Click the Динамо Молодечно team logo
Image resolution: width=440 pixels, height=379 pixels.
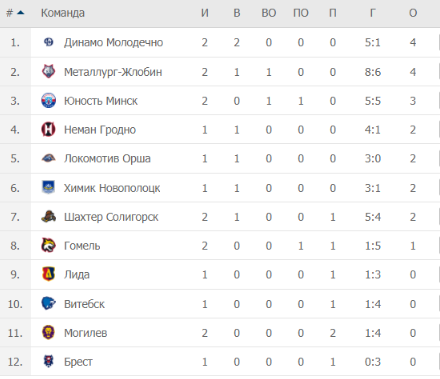point(49,42)
